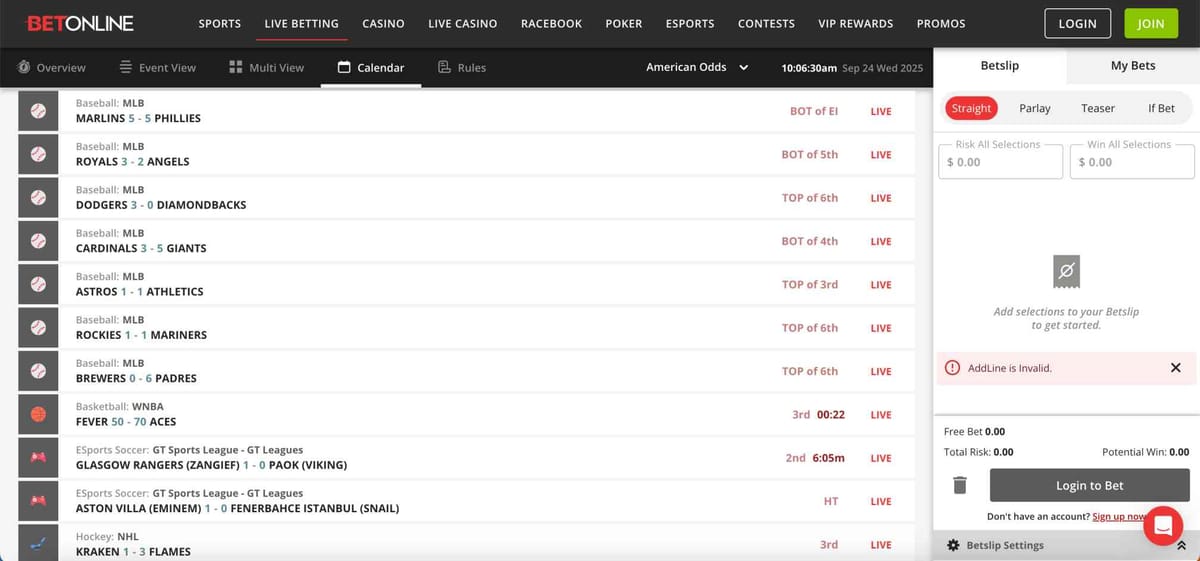Click the Win All Selections amount field
This screenshot has height=561, width=1200.
click(x=1132, y=161)
